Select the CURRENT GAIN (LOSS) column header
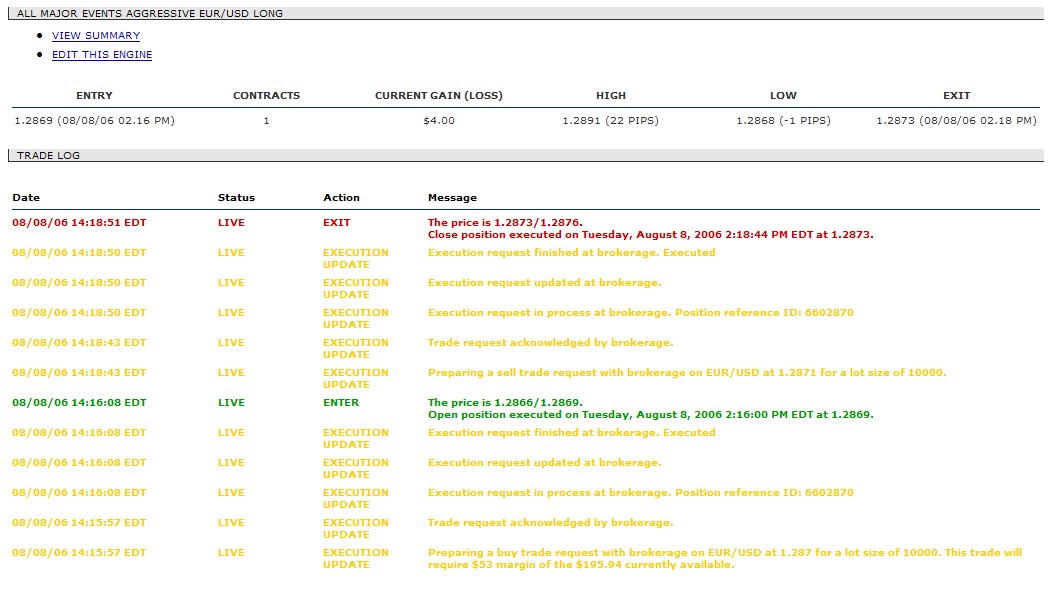 click(438, 96)
